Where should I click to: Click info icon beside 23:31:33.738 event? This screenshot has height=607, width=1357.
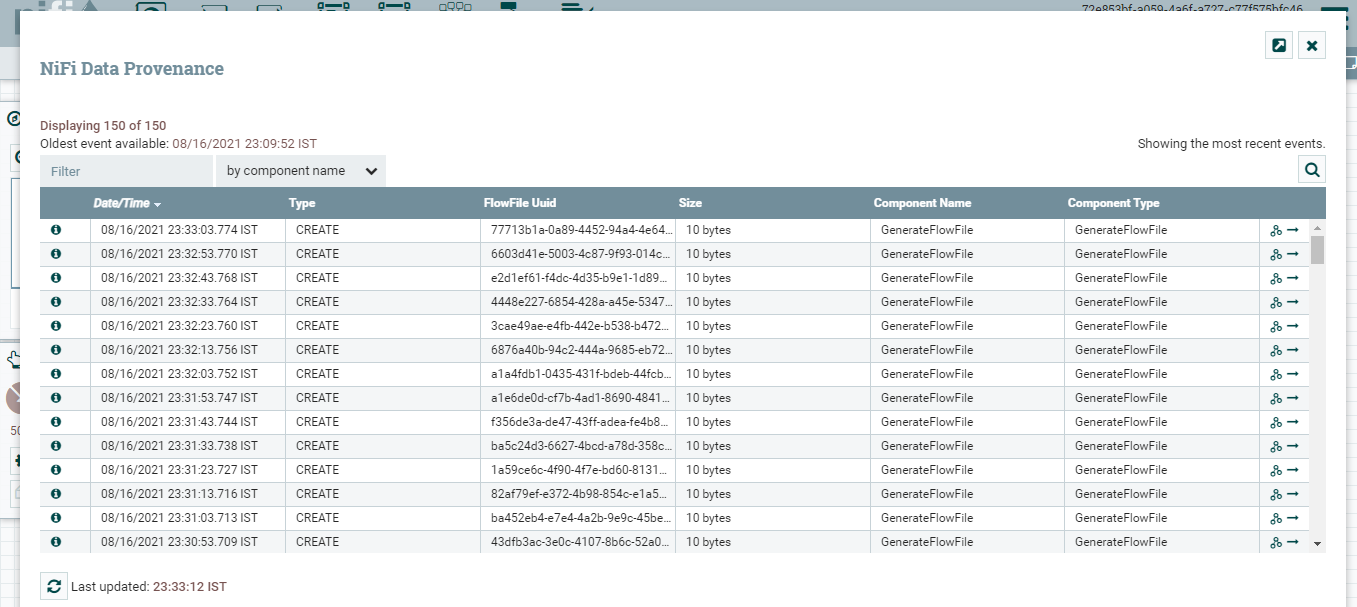tap(56, 445)
